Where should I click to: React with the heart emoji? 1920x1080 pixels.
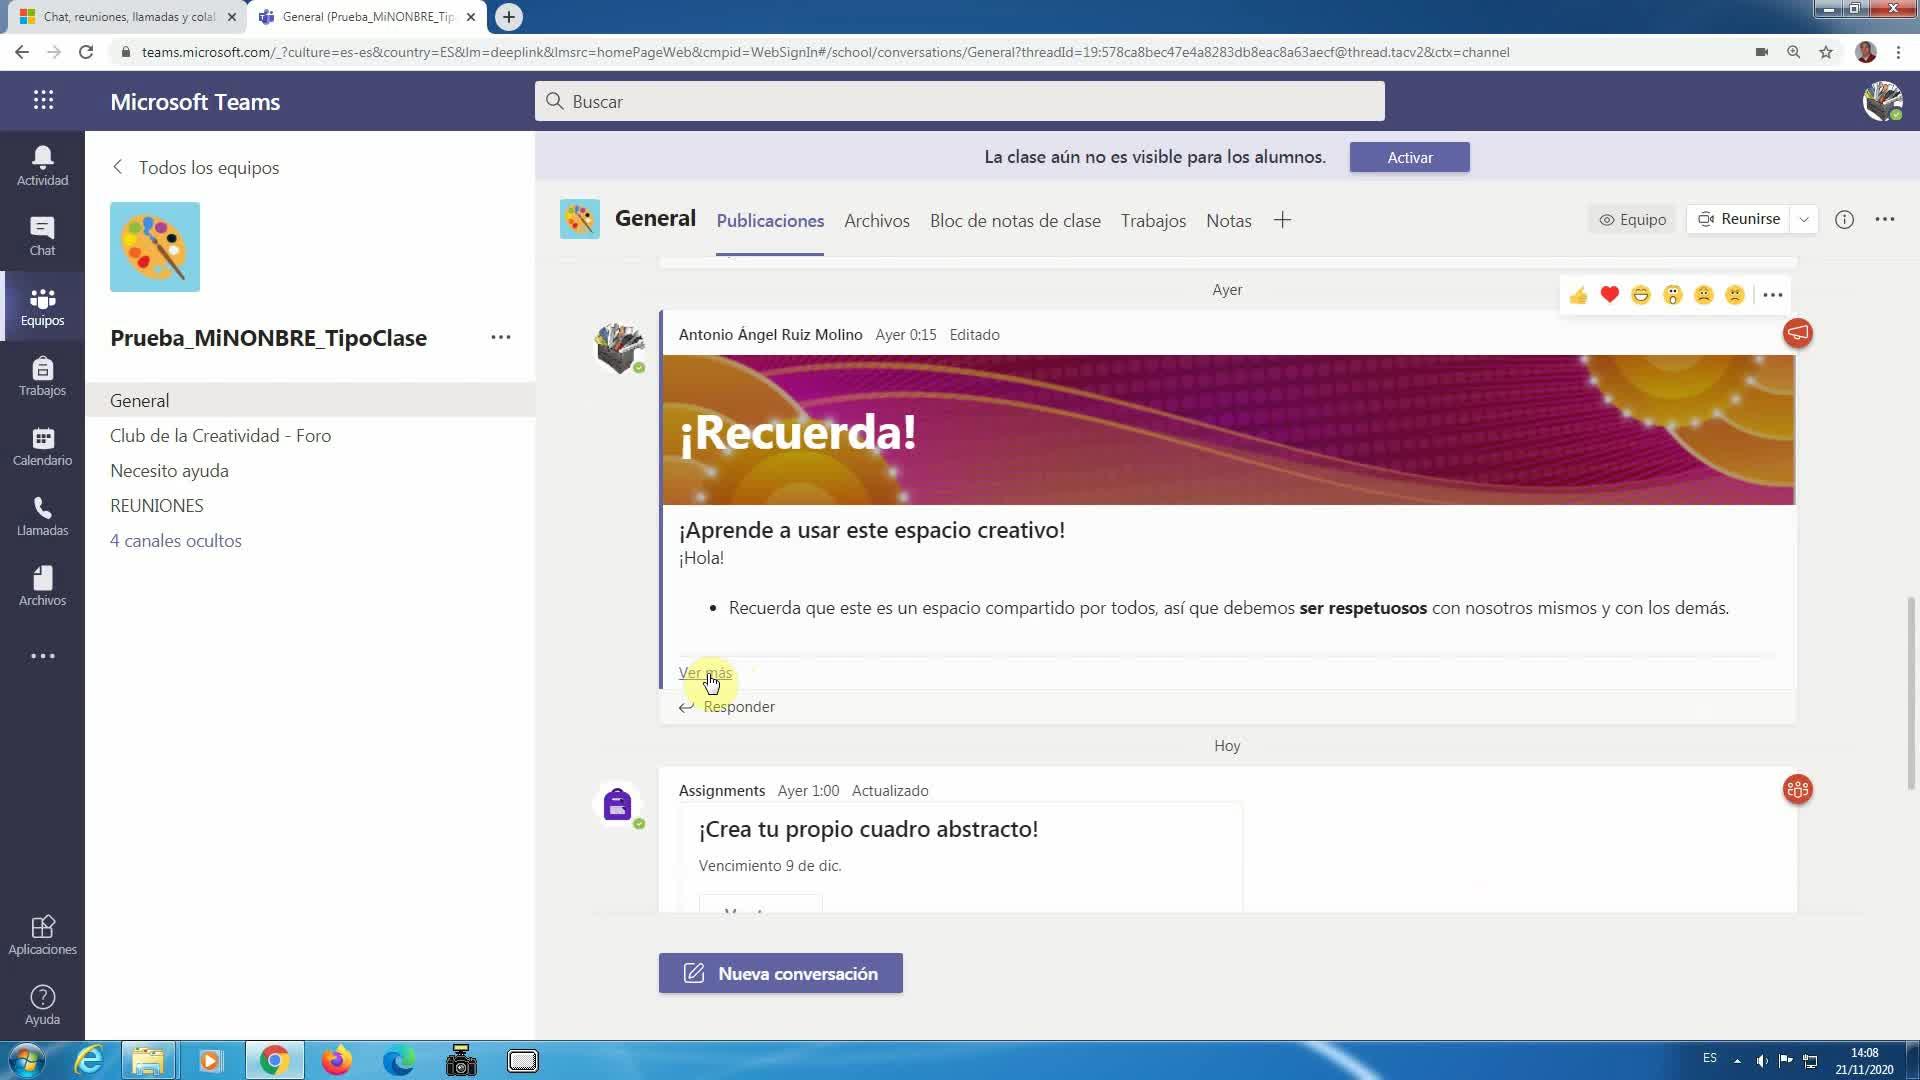coord(1609,295)
